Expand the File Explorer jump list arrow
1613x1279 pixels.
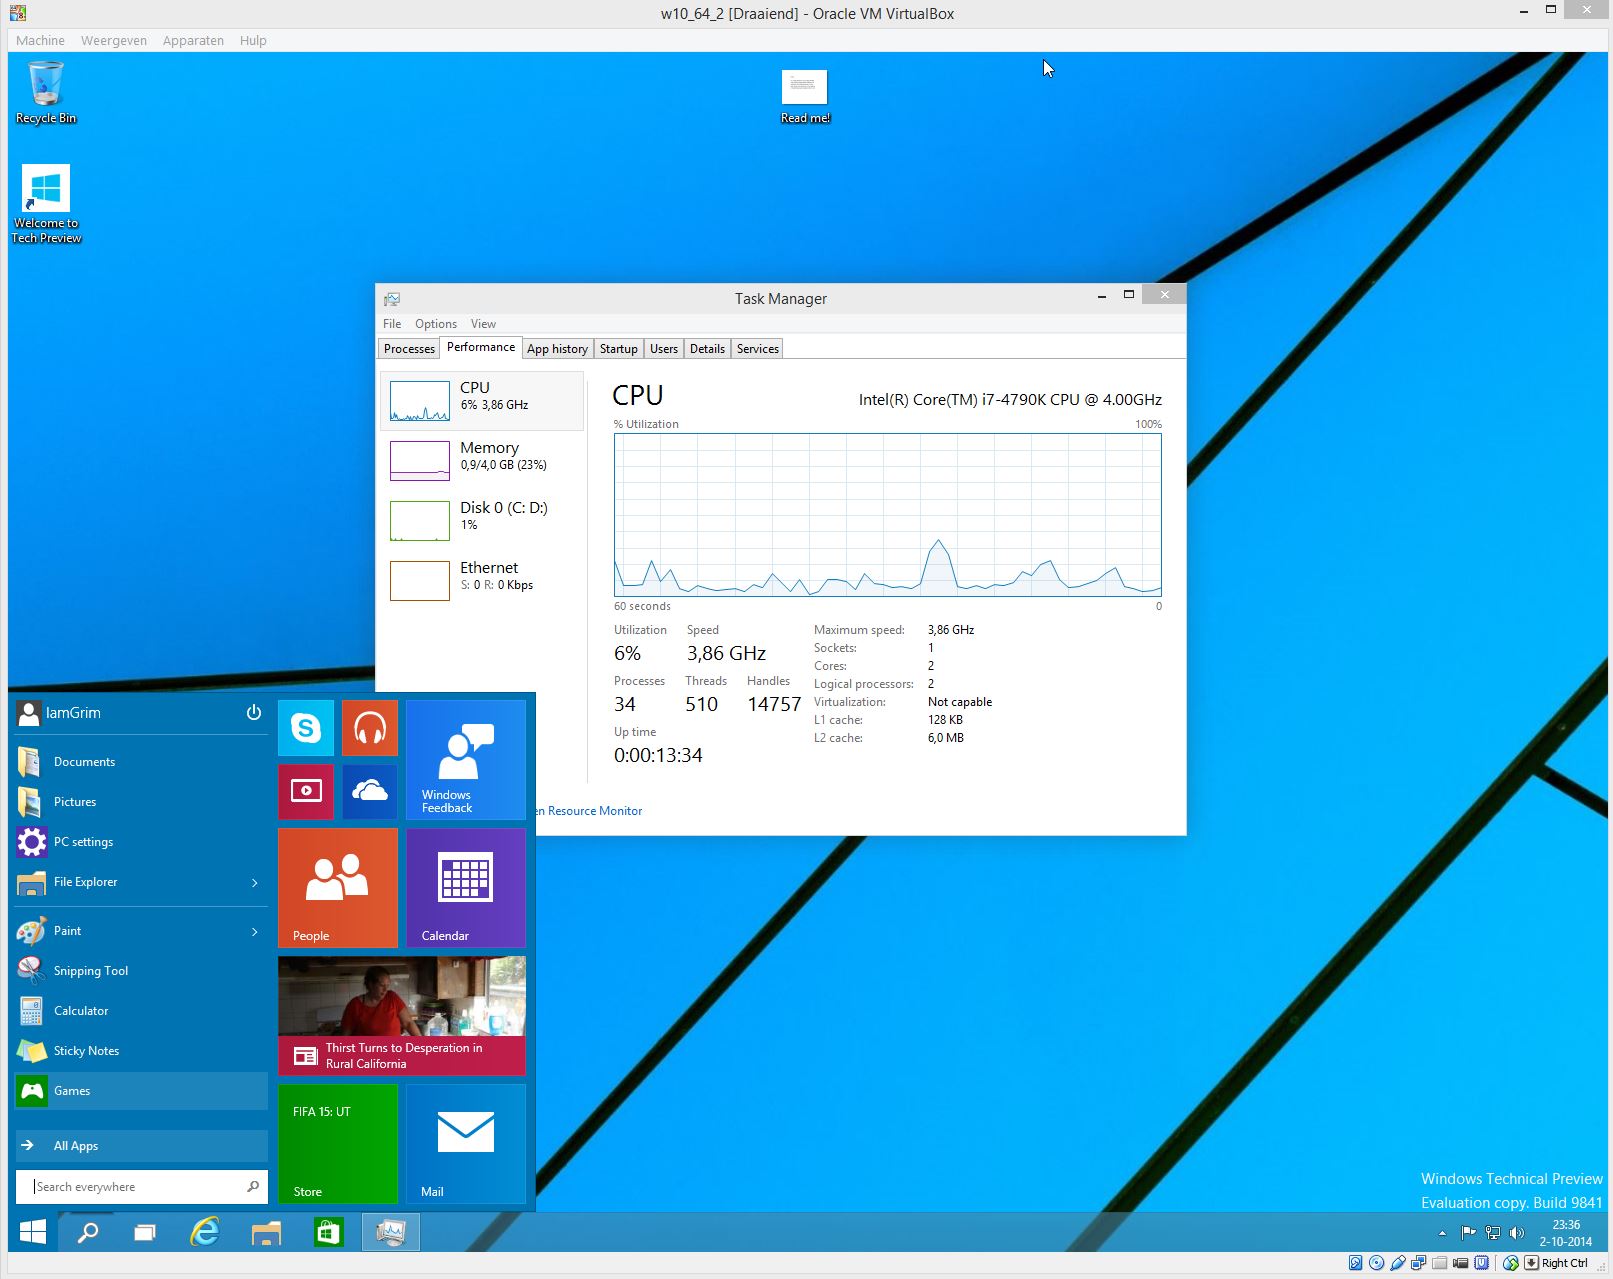pyautogui.click(x=255, y=882)
